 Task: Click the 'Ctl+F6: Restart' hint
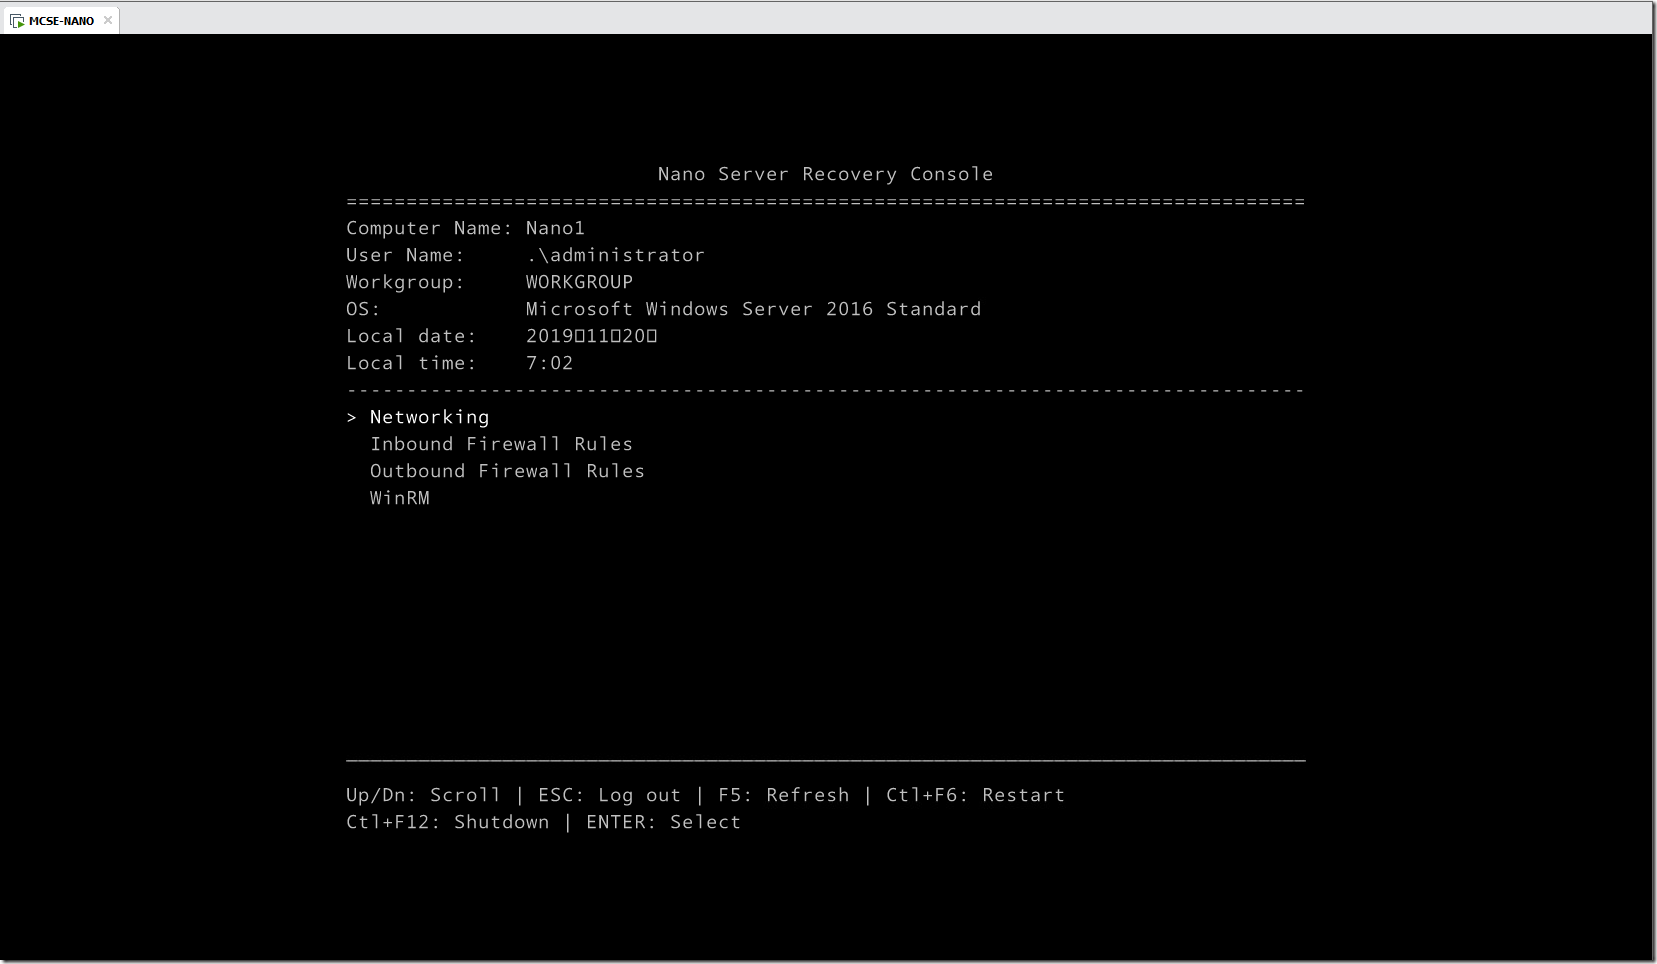(x=975, y=795)
